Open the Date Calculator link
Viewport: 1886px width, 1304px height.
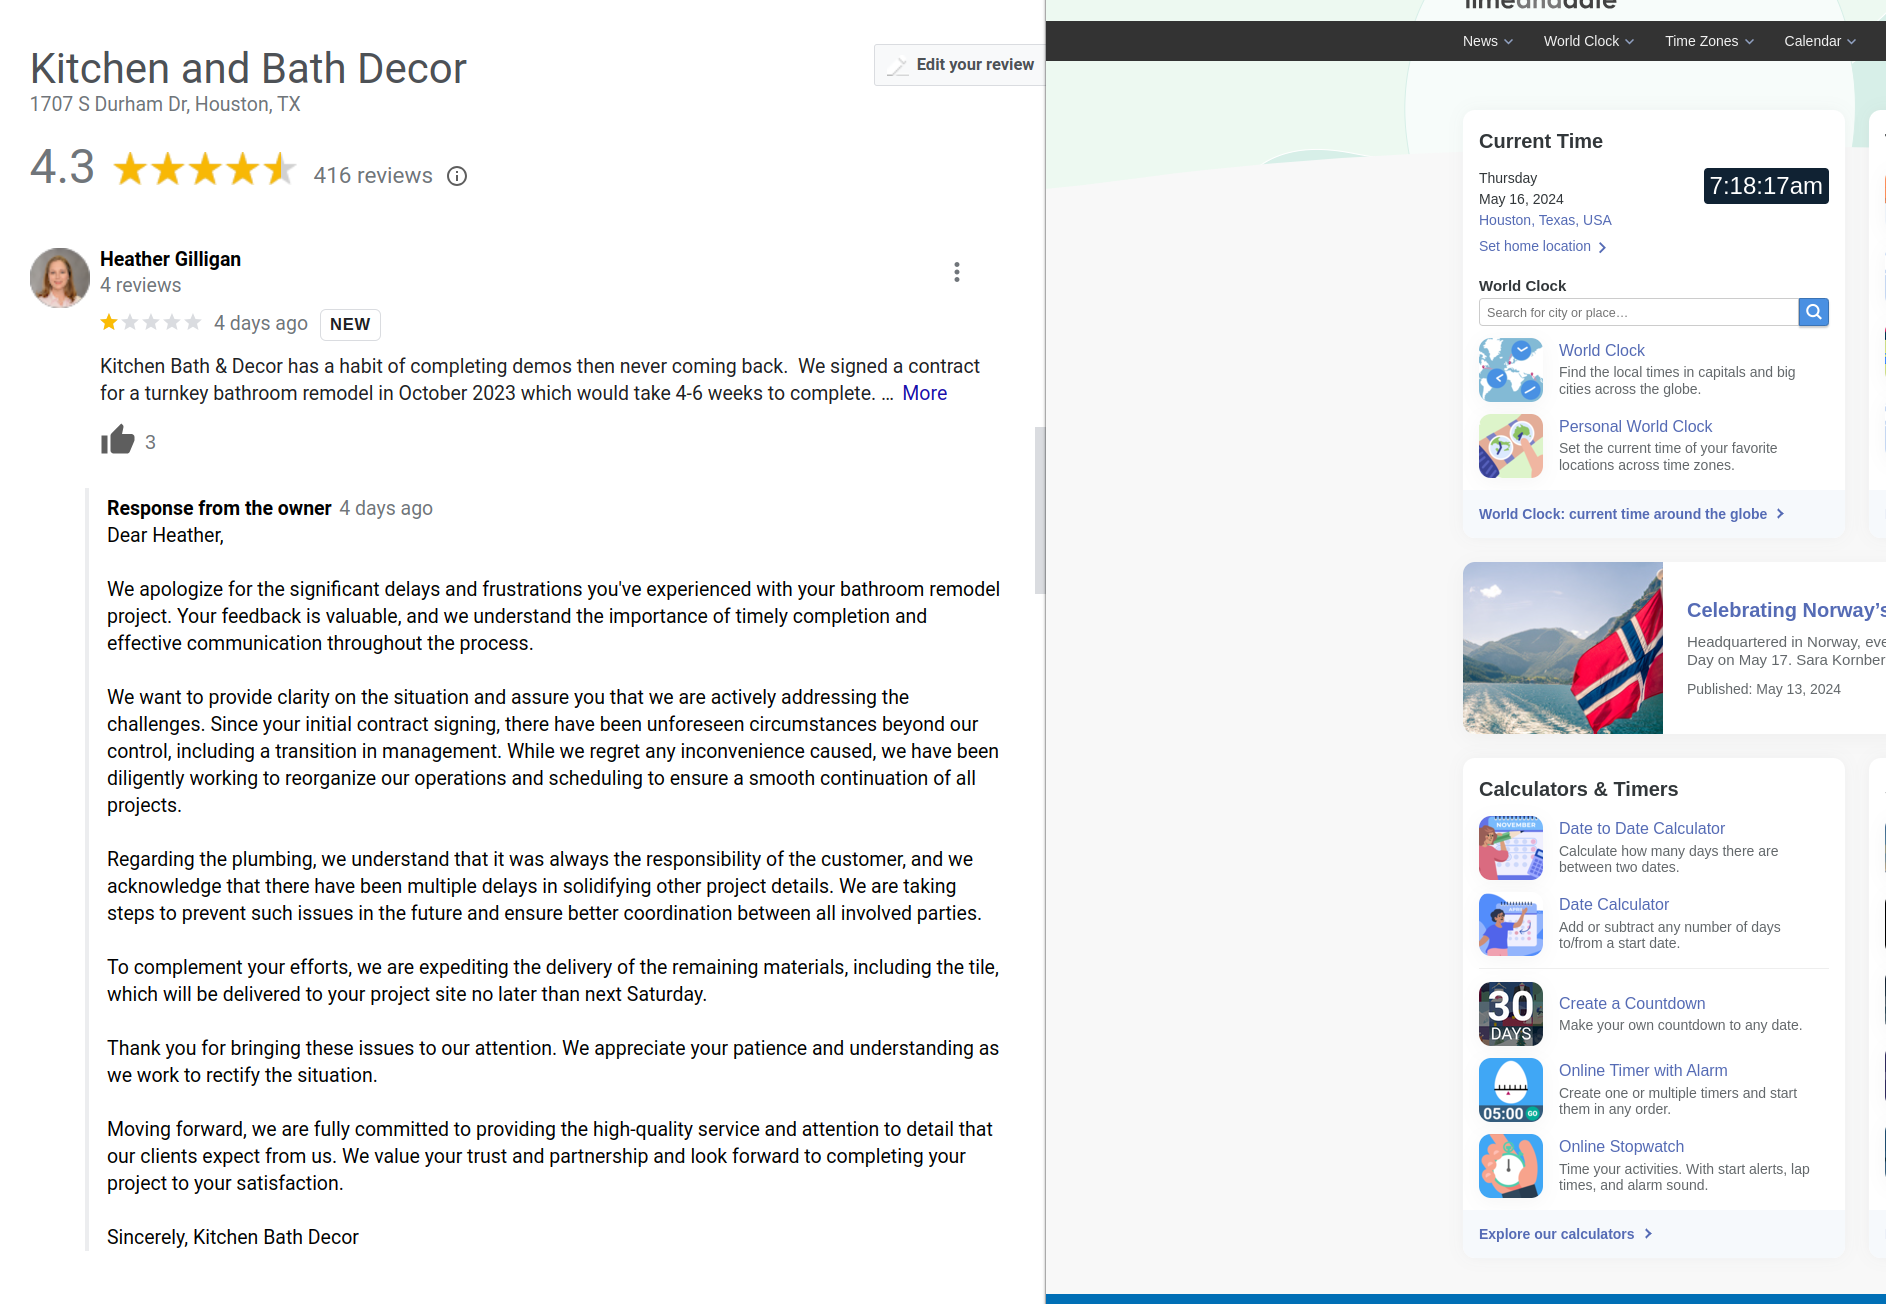(x=1613, y=904)
